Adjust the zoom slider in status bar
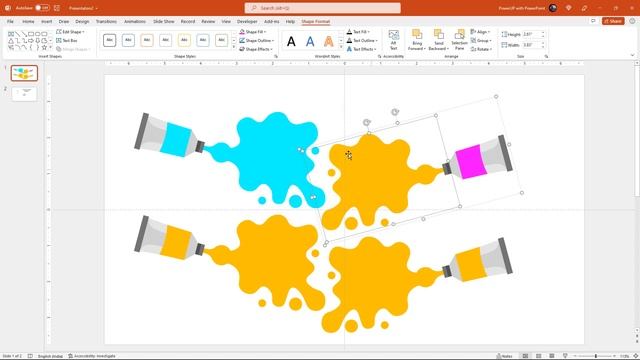 (596, 356)
